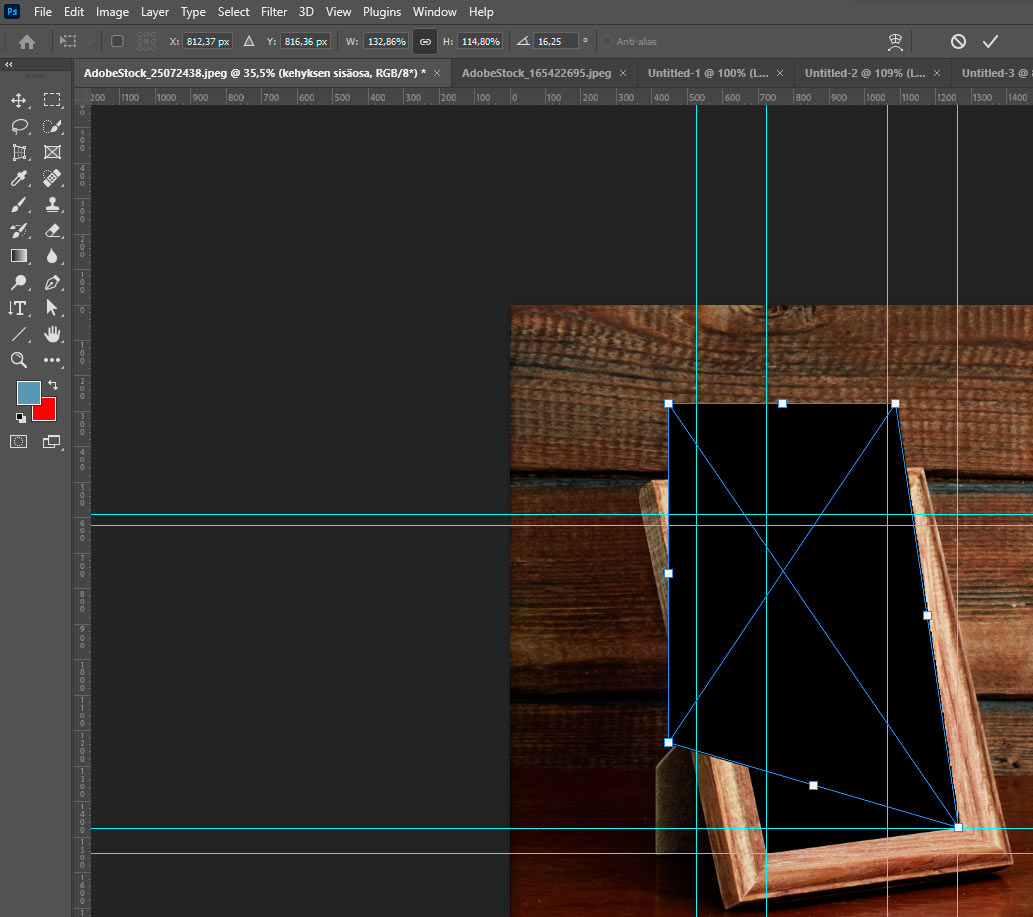
Task: Commit transform with the checkmark
Action: point(990,42)
